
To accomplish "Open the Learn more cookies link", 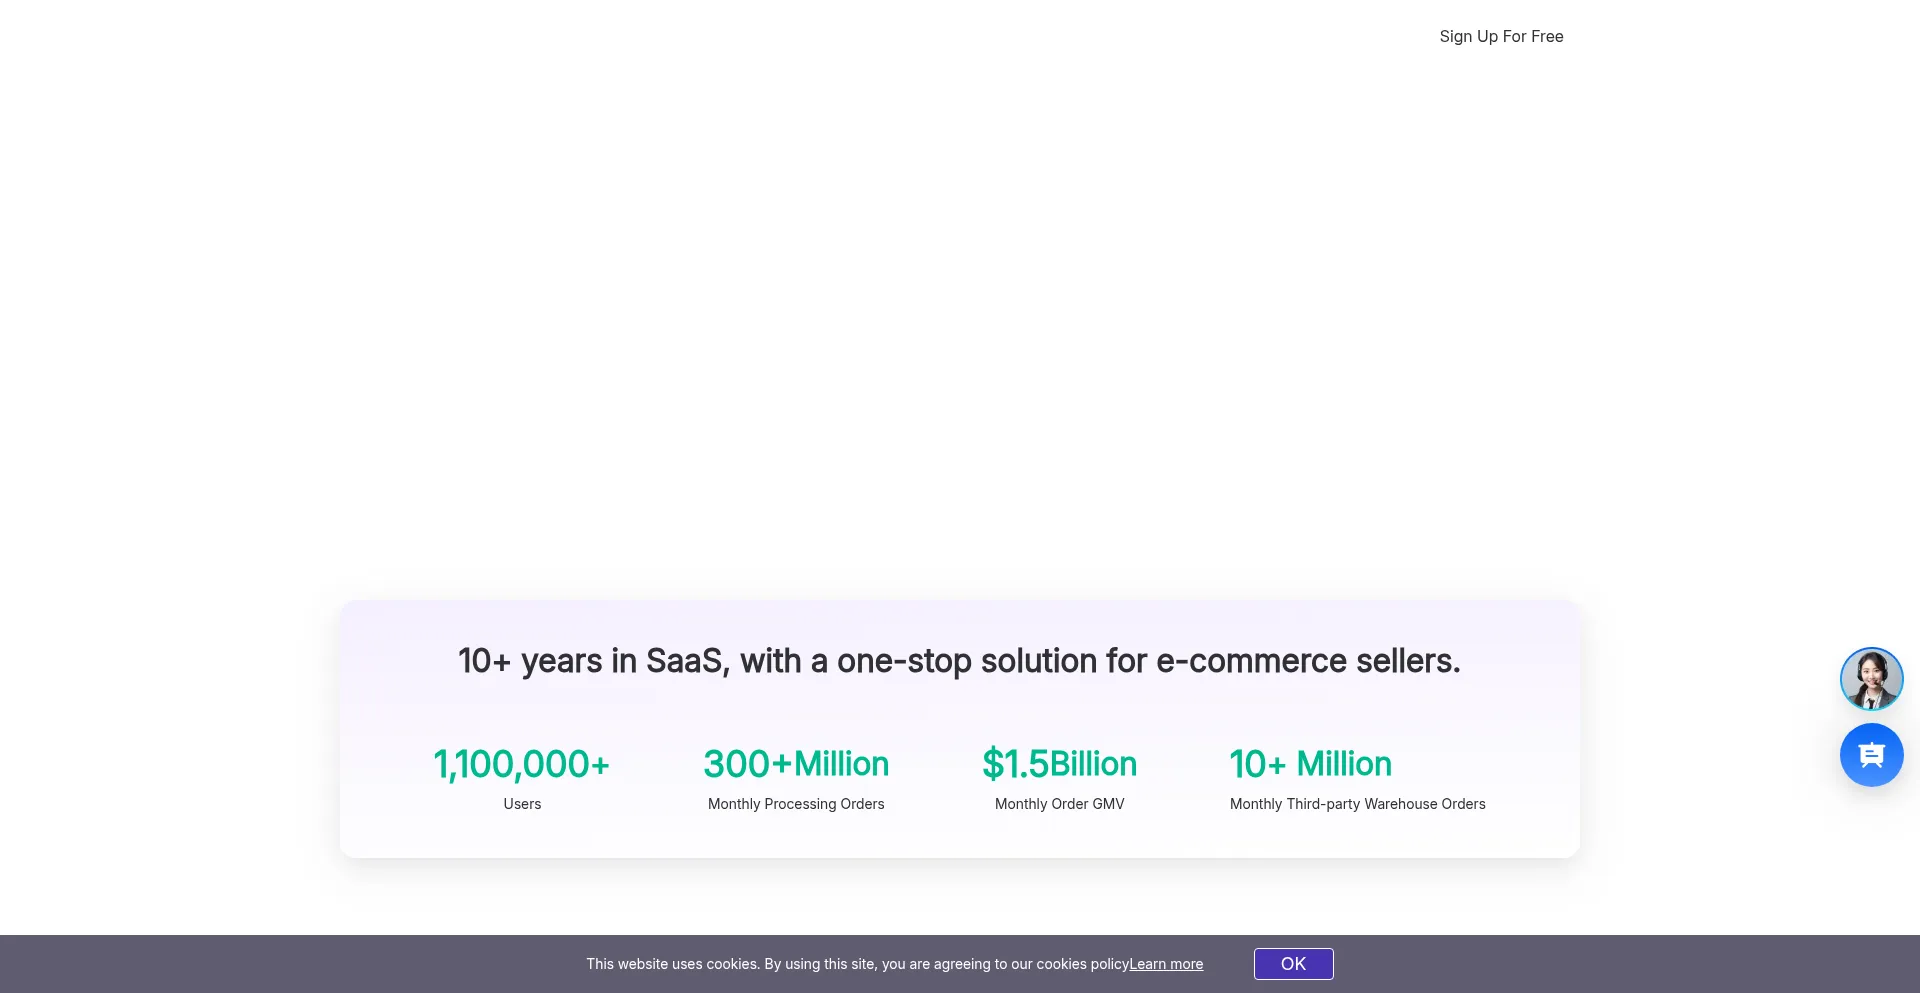I will (x=1166, y=964).
